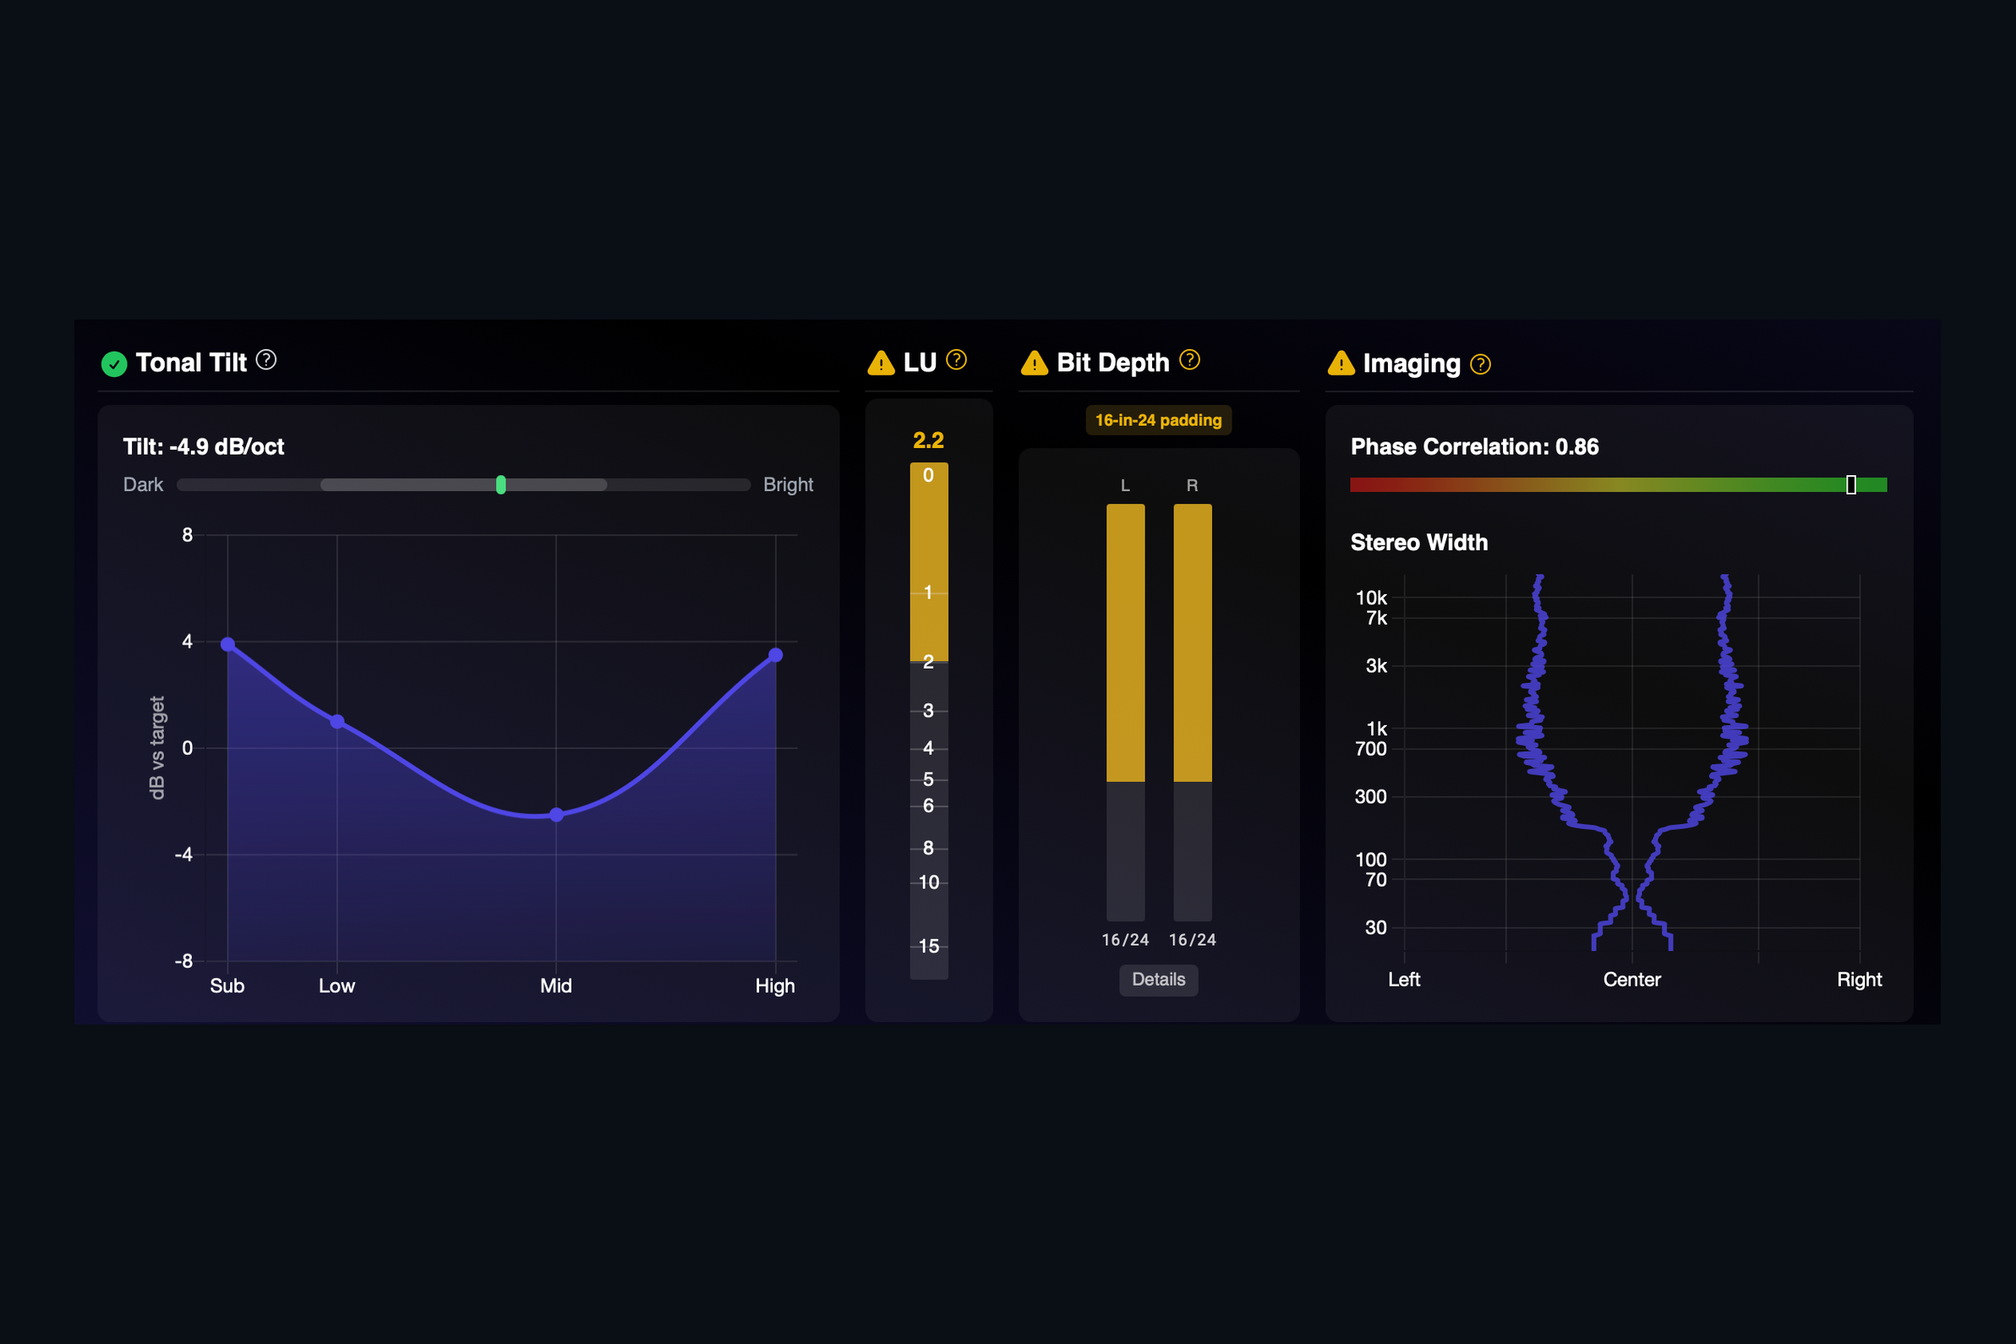Click the Dark label by the tilt slider
The height and width of the screenshot is (1344, 2016).
143,485
